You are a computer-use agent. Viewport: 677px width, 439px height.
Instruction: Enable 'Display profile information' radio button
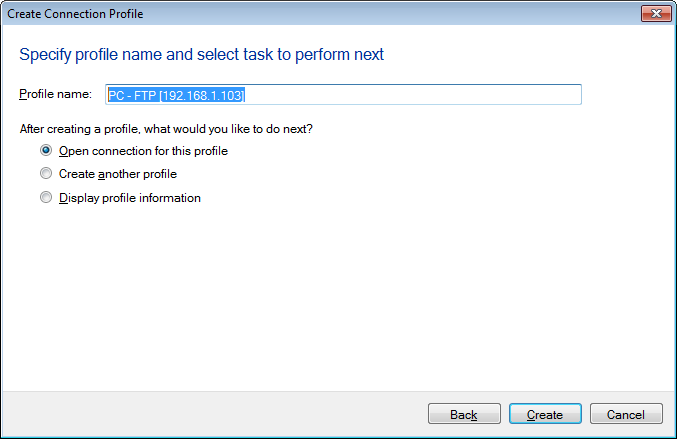tap(46, 198)
